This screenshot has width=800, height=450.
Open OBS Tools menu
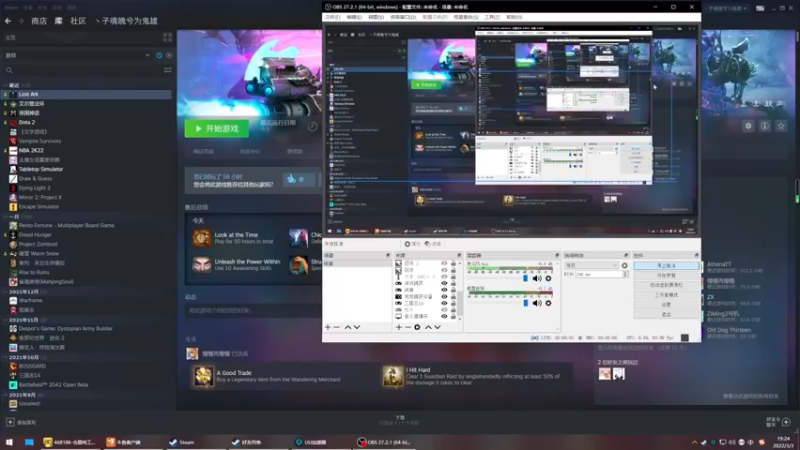pos(492,17)
